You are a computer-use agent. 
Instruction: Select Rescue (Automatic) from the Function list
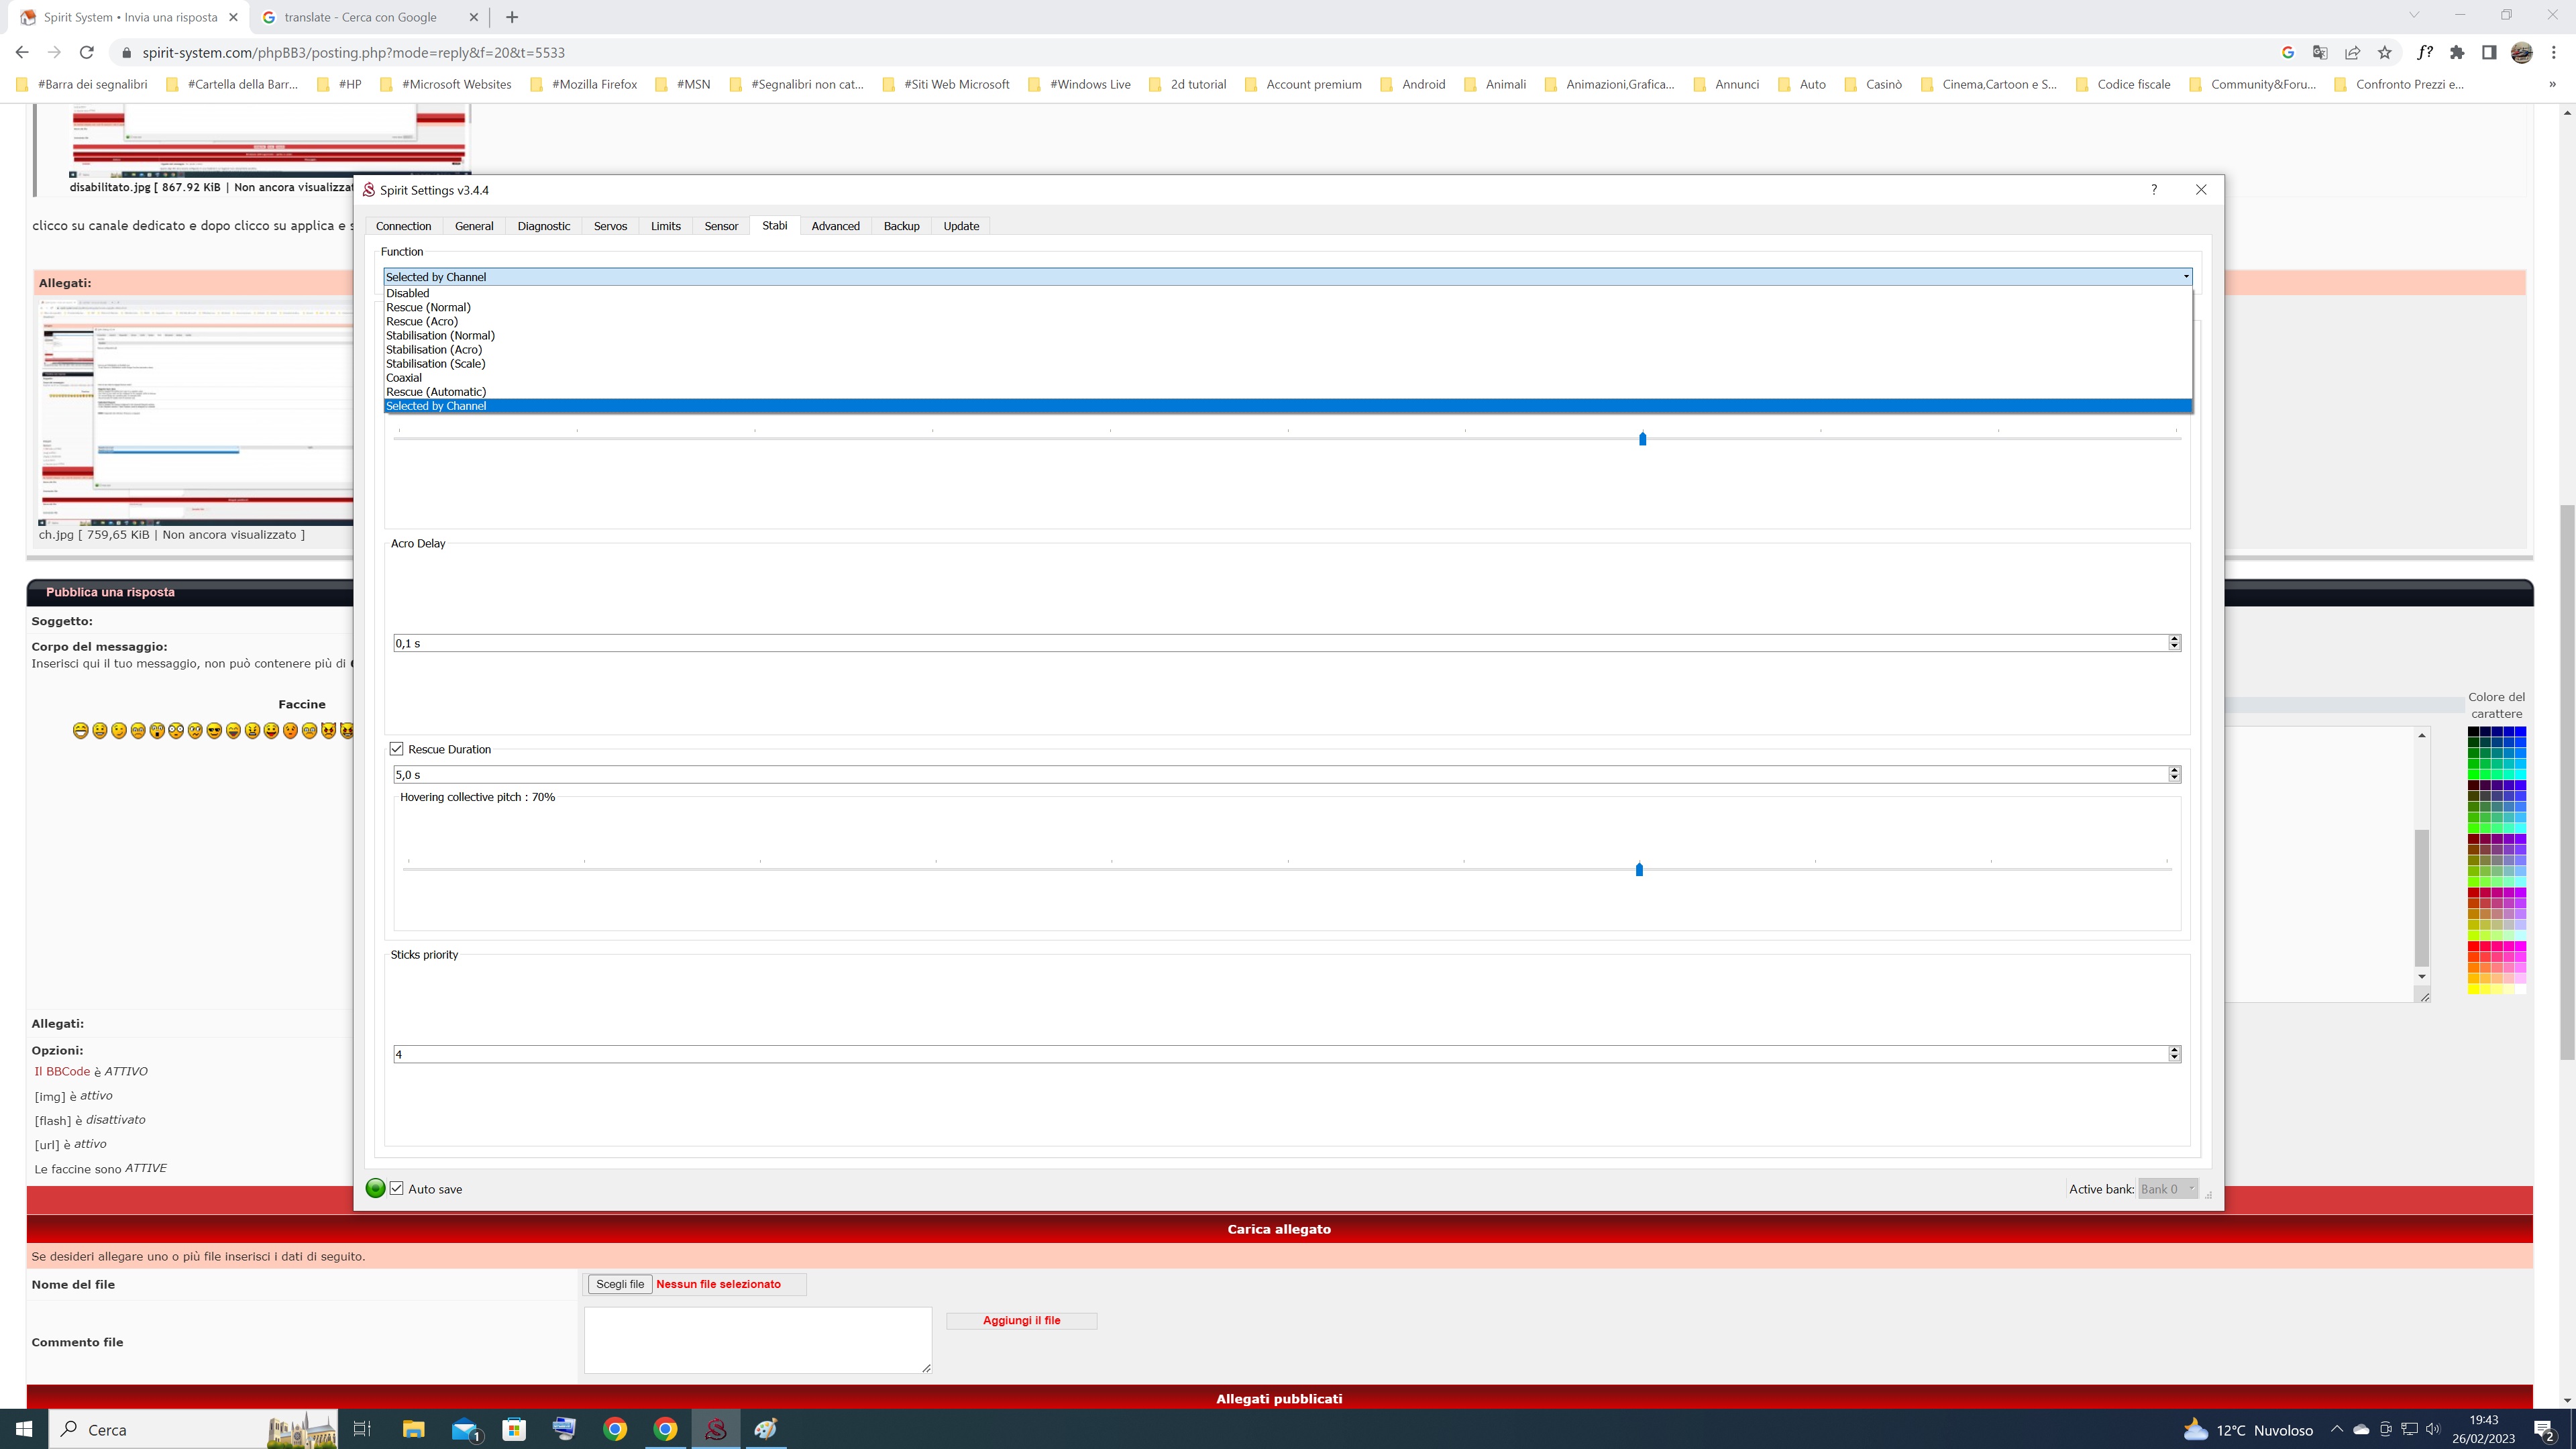436,392
